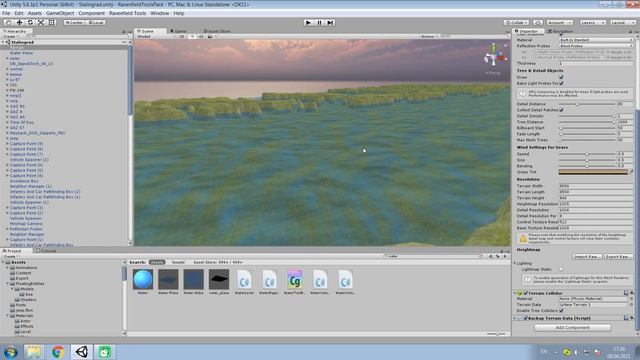Click the Add Component button
Screen dimensions: 640x360
tap(573, 327)
